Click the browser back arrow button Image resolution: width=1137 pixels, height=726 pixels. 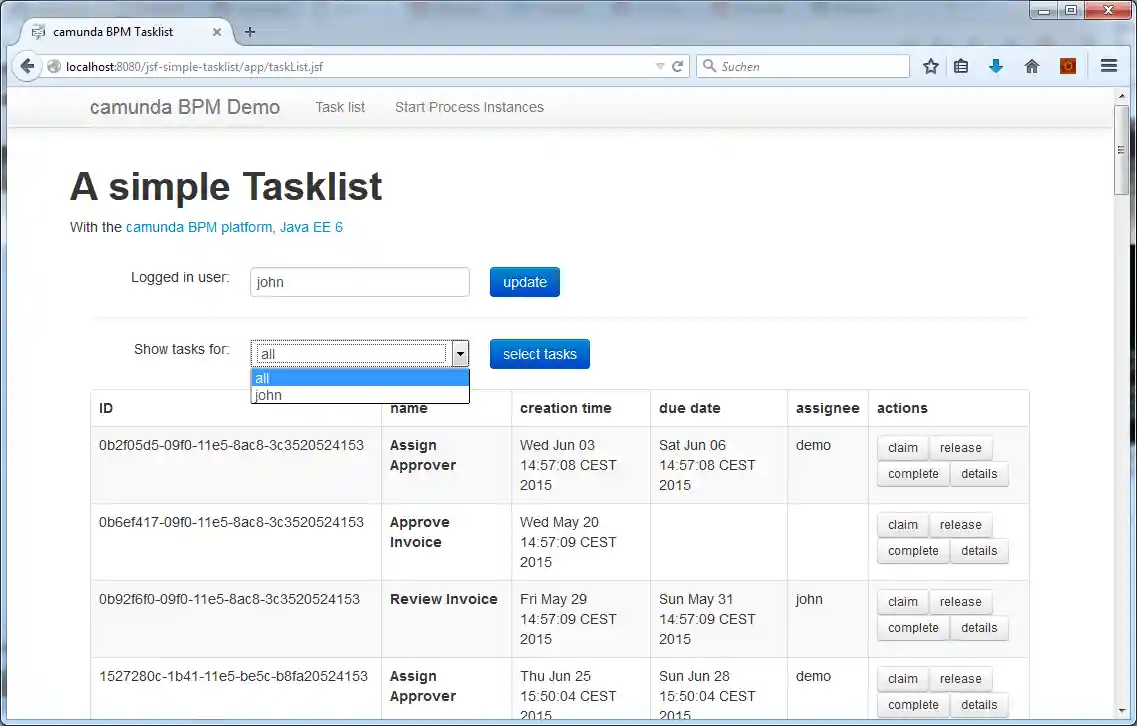pyautogui.click(x=27, y=67)
